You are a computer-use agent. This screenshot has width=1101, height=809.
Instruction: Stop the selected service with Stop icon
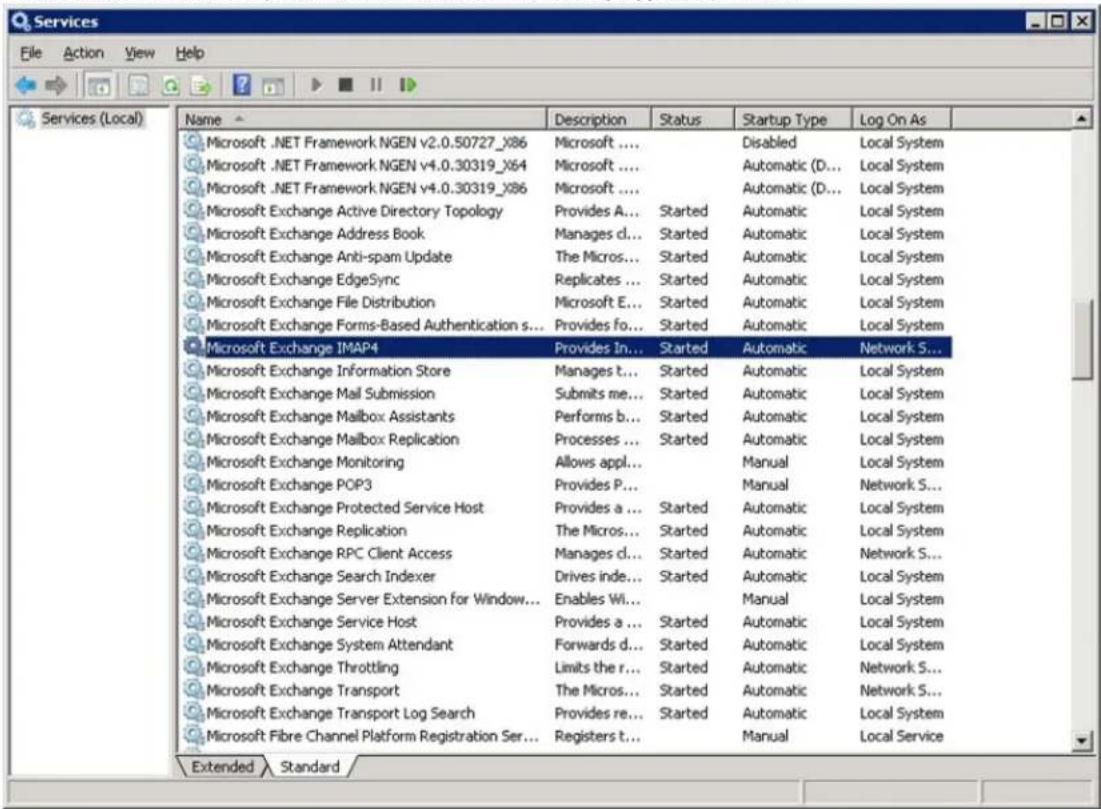(345, 85)
